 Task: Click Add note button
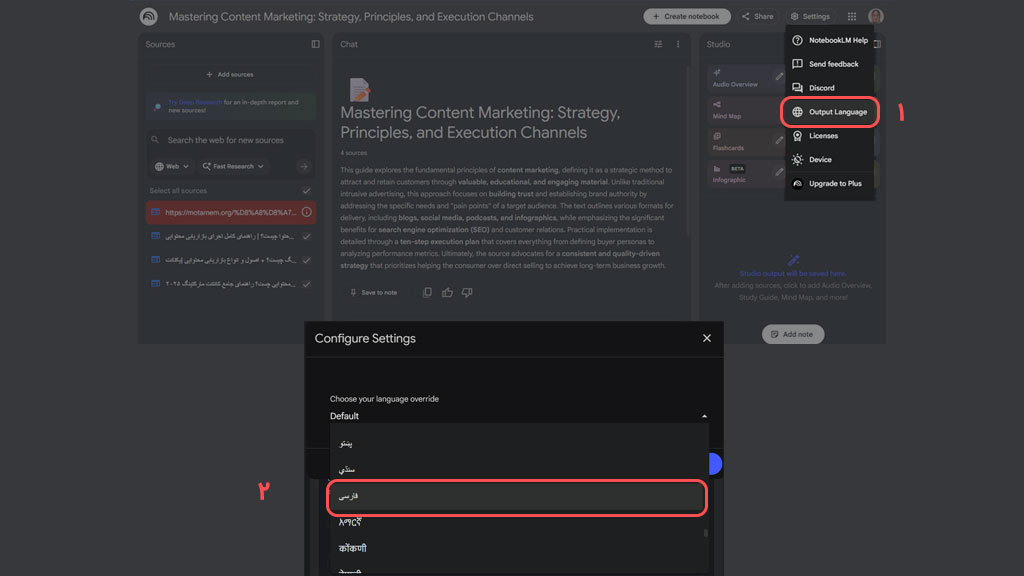(792, 334)
